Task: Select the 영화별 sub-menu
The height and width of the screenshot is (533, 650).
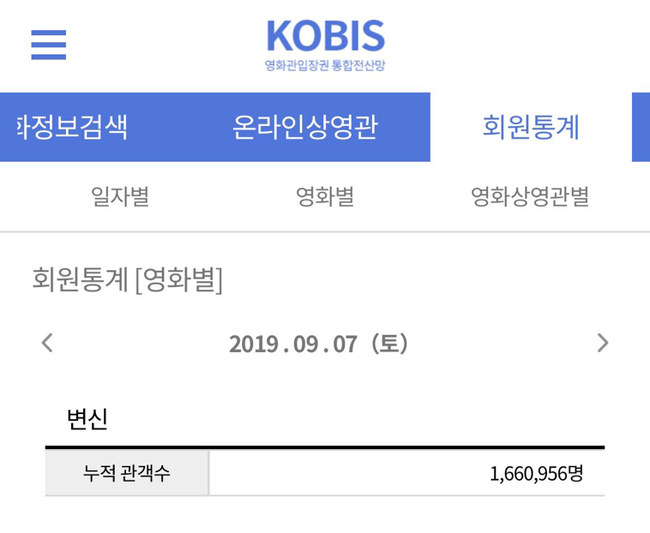Action: [325, 197]
